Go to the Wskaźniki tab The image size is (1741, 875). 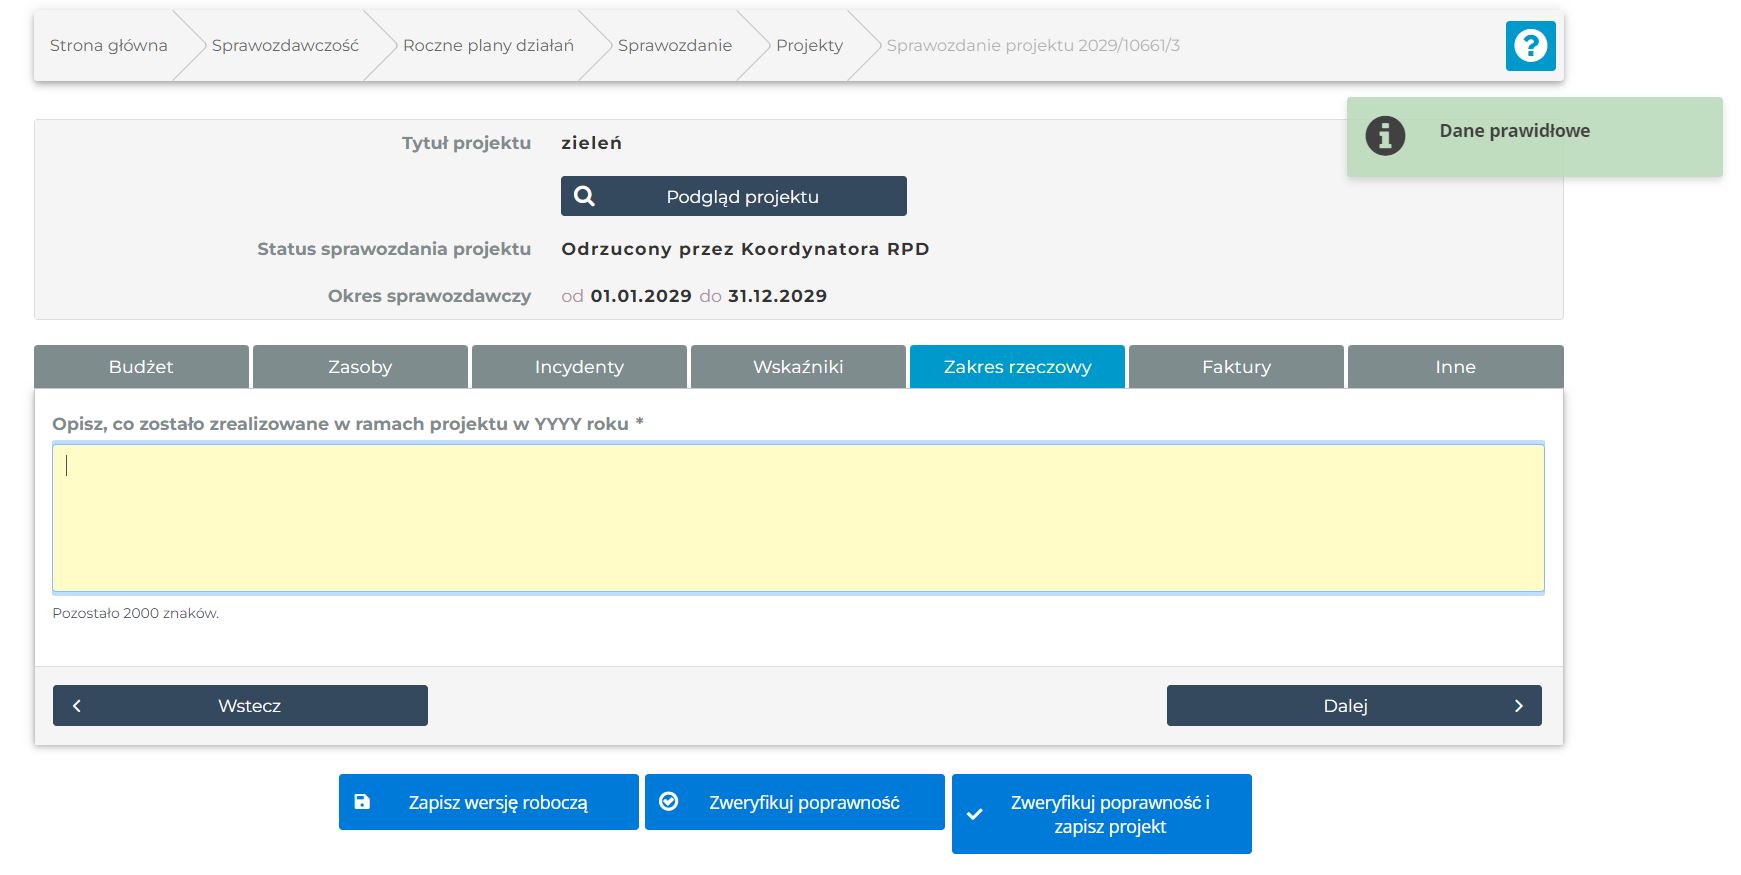click(x=798, y=367)
